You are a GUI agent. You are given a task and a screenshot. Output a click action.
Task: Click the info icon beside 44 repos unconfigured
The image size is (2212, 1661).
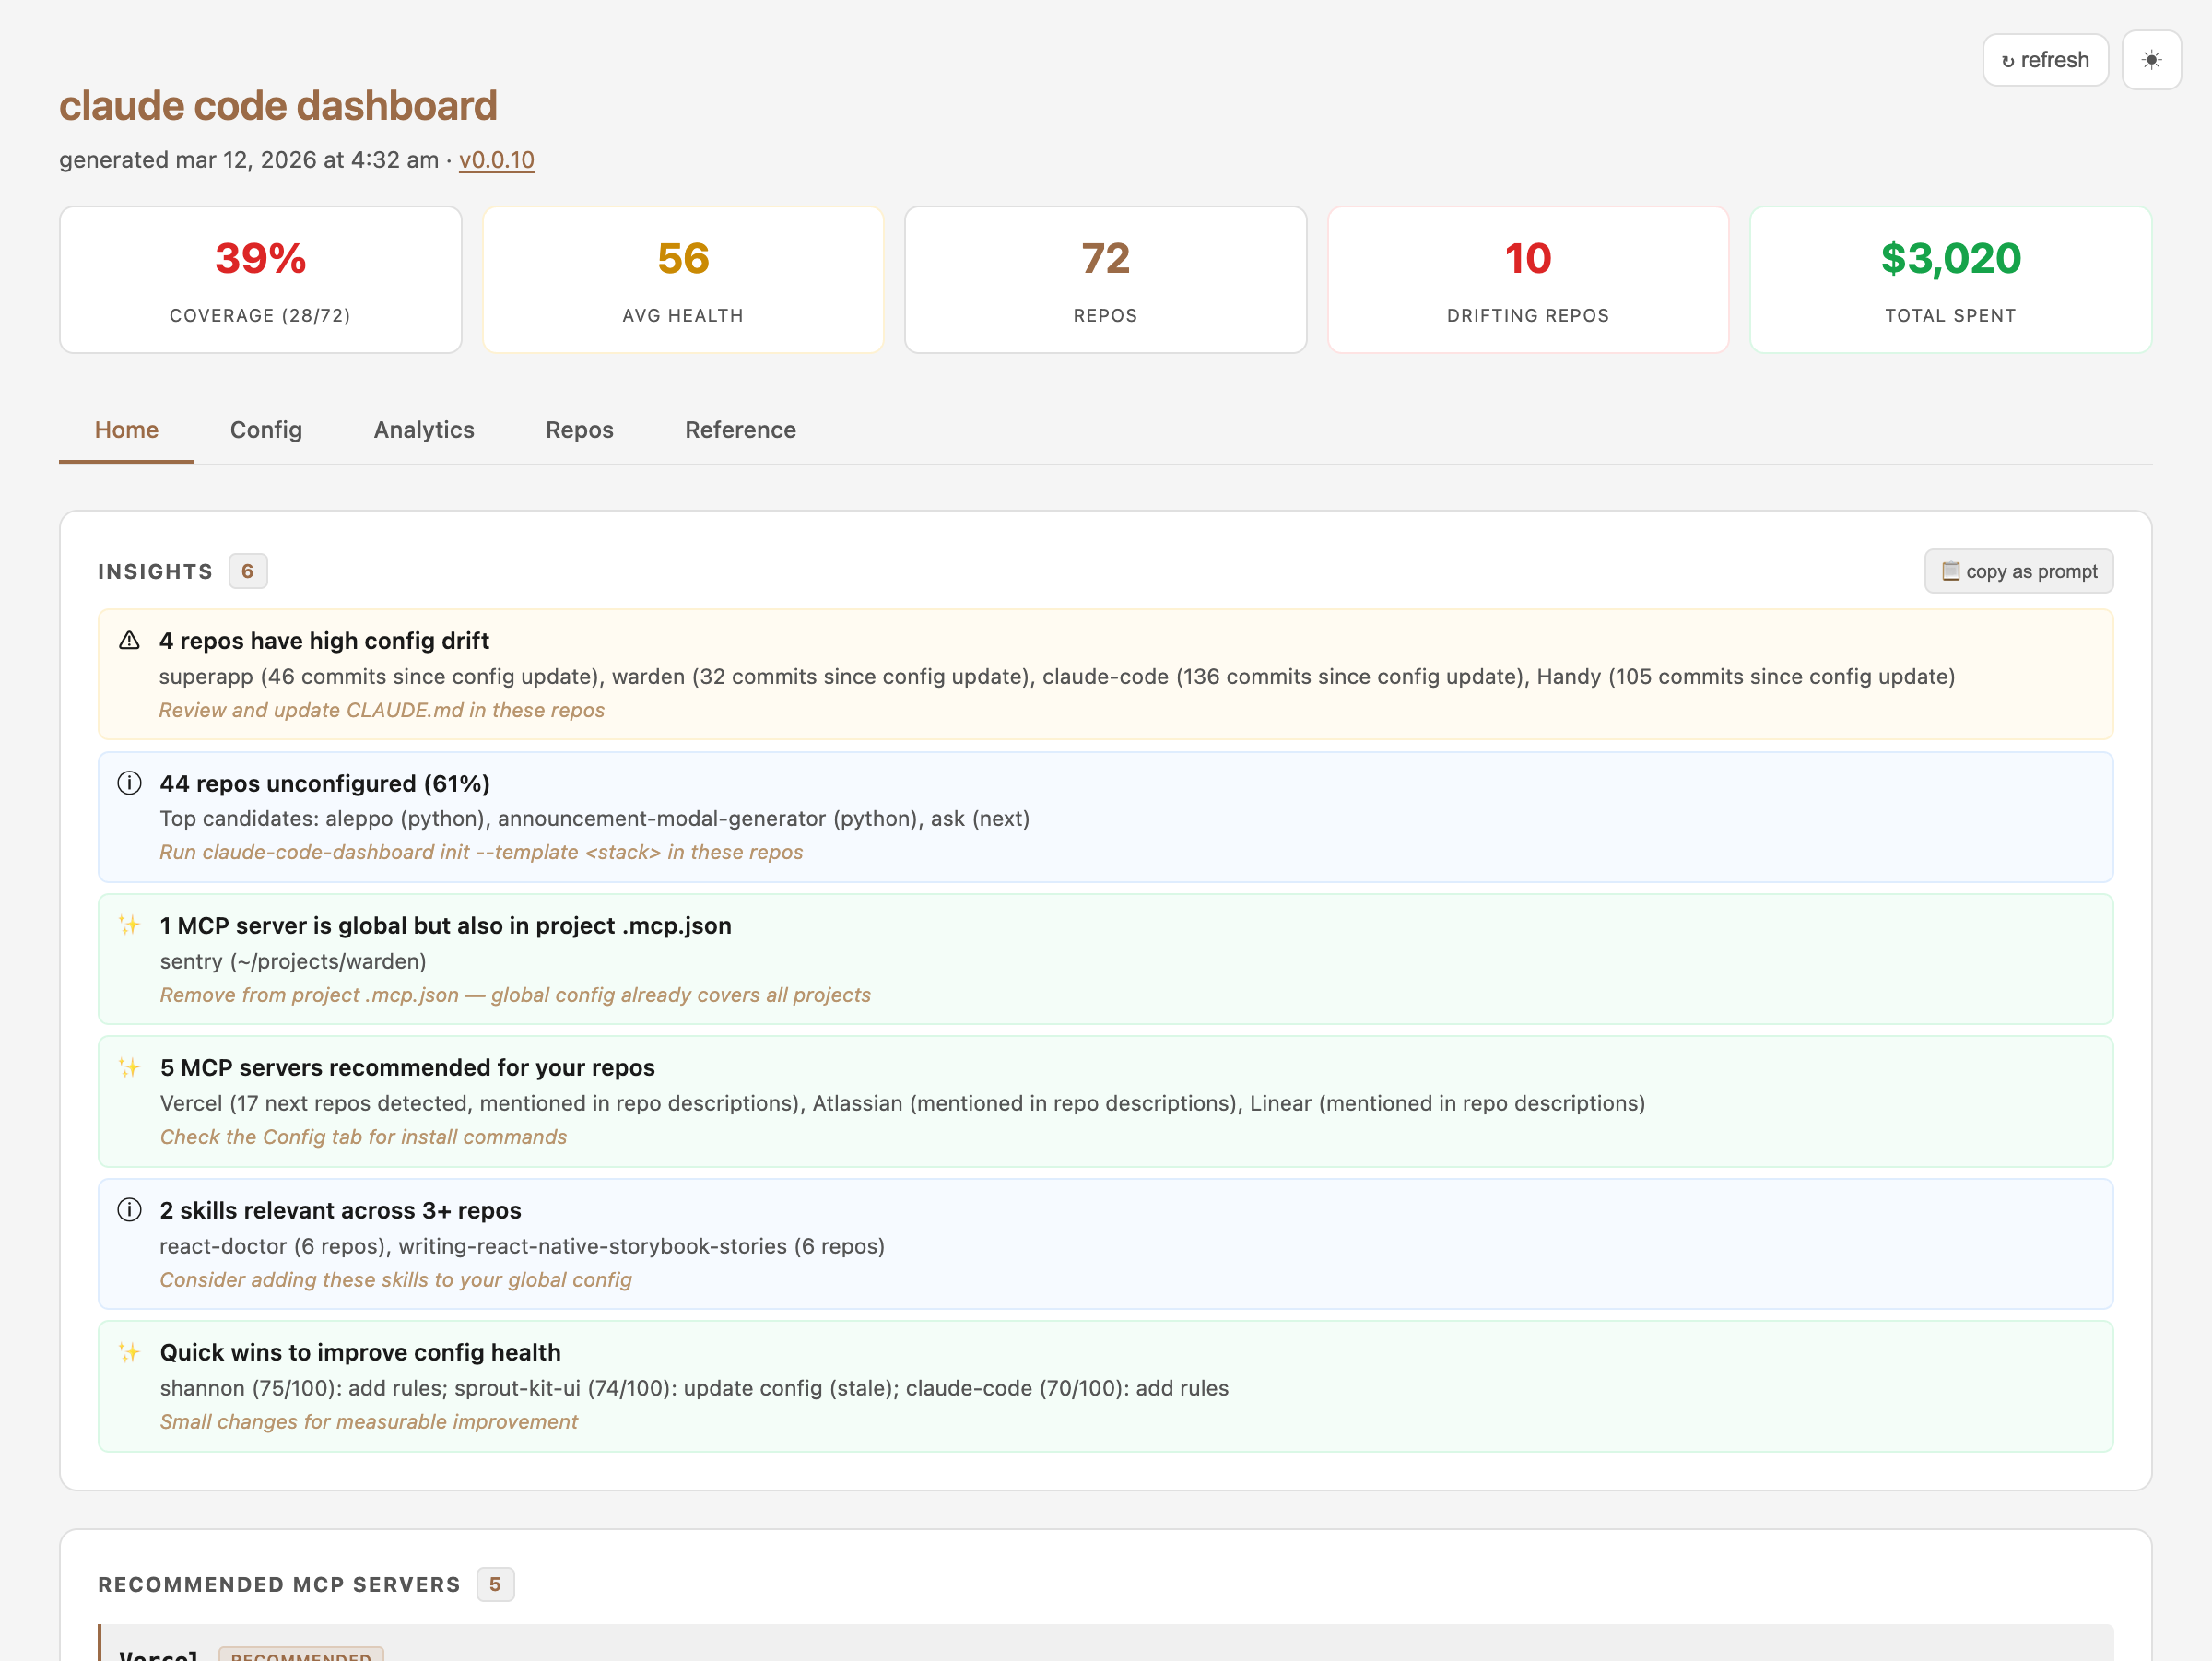[129, 783]
